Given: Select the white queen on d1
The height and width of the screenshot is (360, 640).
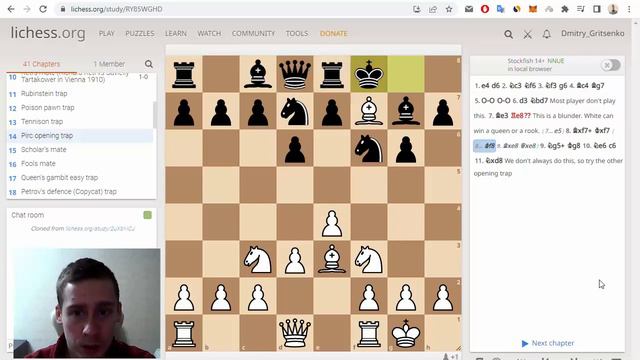Looking at the screenshot, I should [x=295, y=333].
